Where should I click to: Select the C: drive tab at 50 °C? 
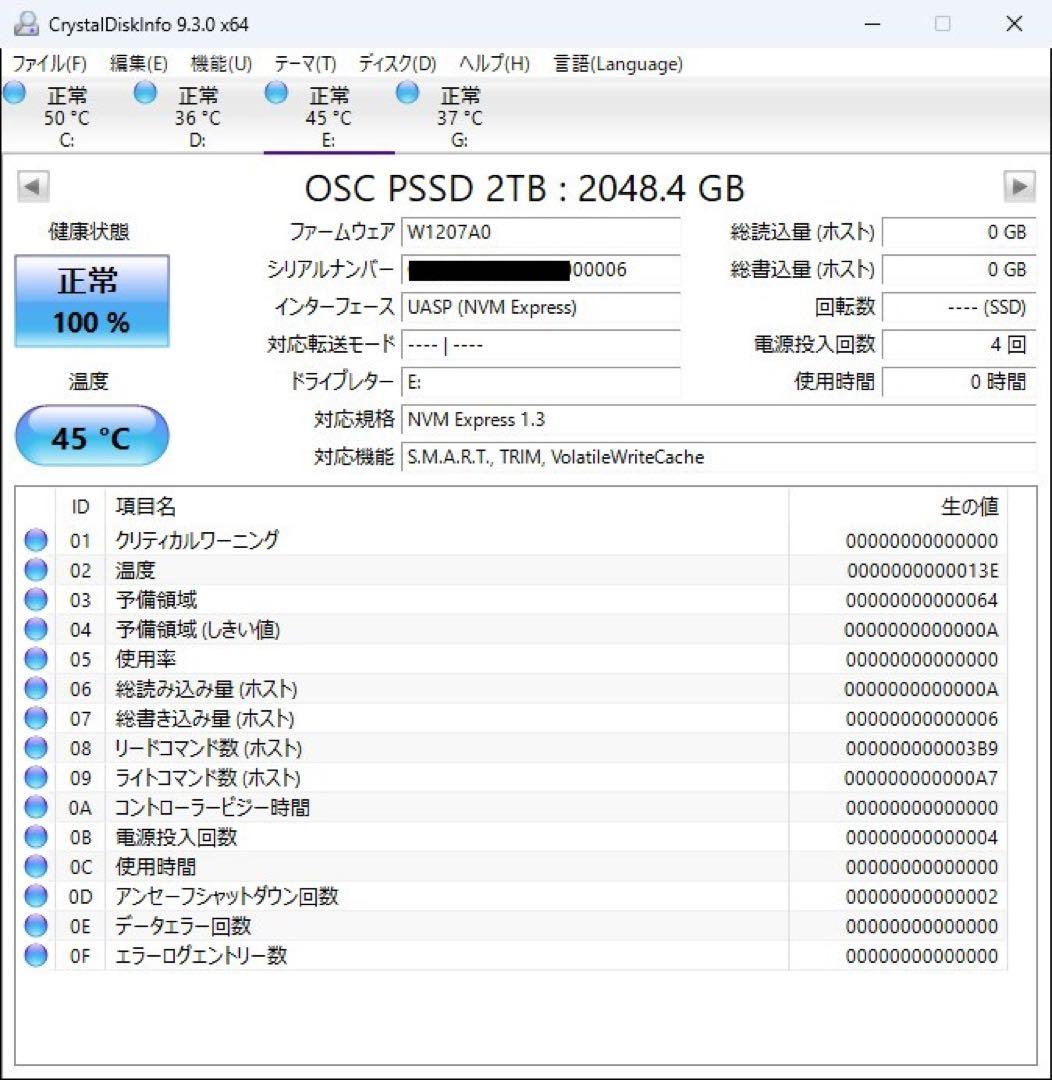point(66,116)
